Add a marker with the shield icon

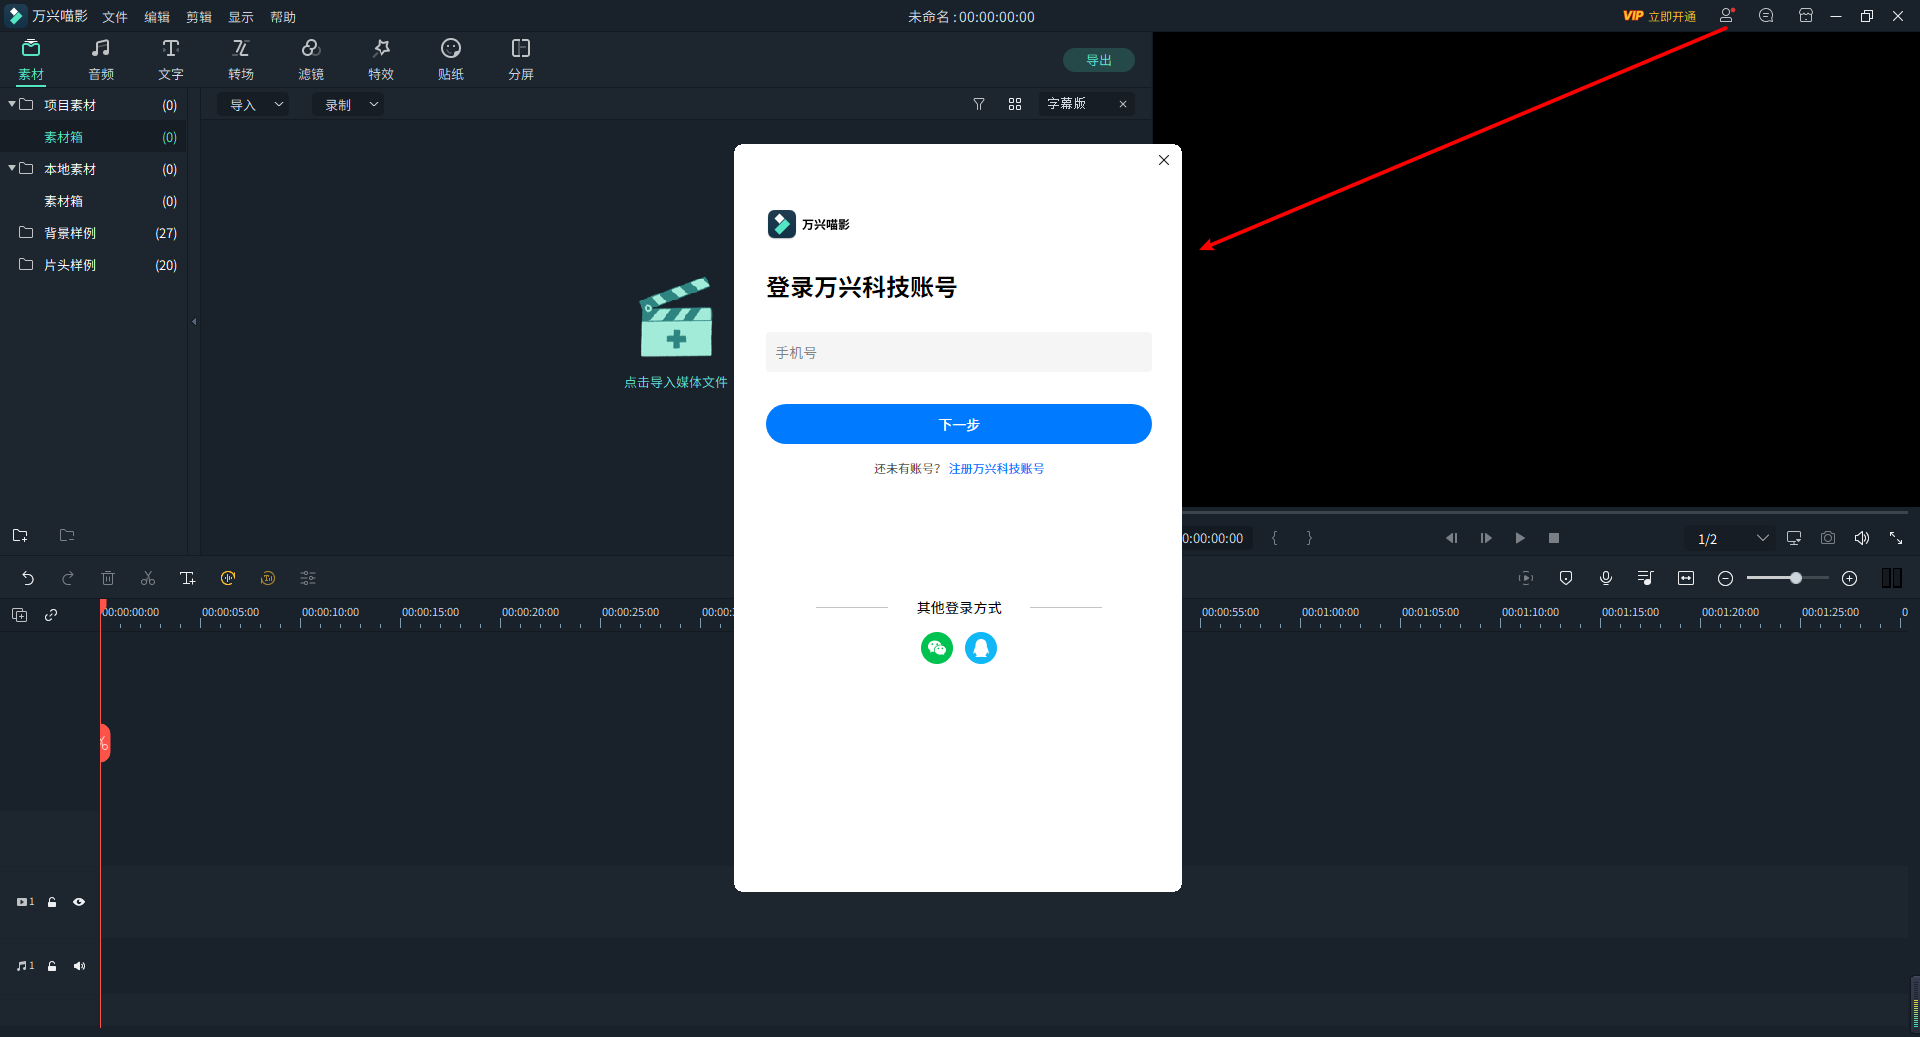pos(1566,578)
